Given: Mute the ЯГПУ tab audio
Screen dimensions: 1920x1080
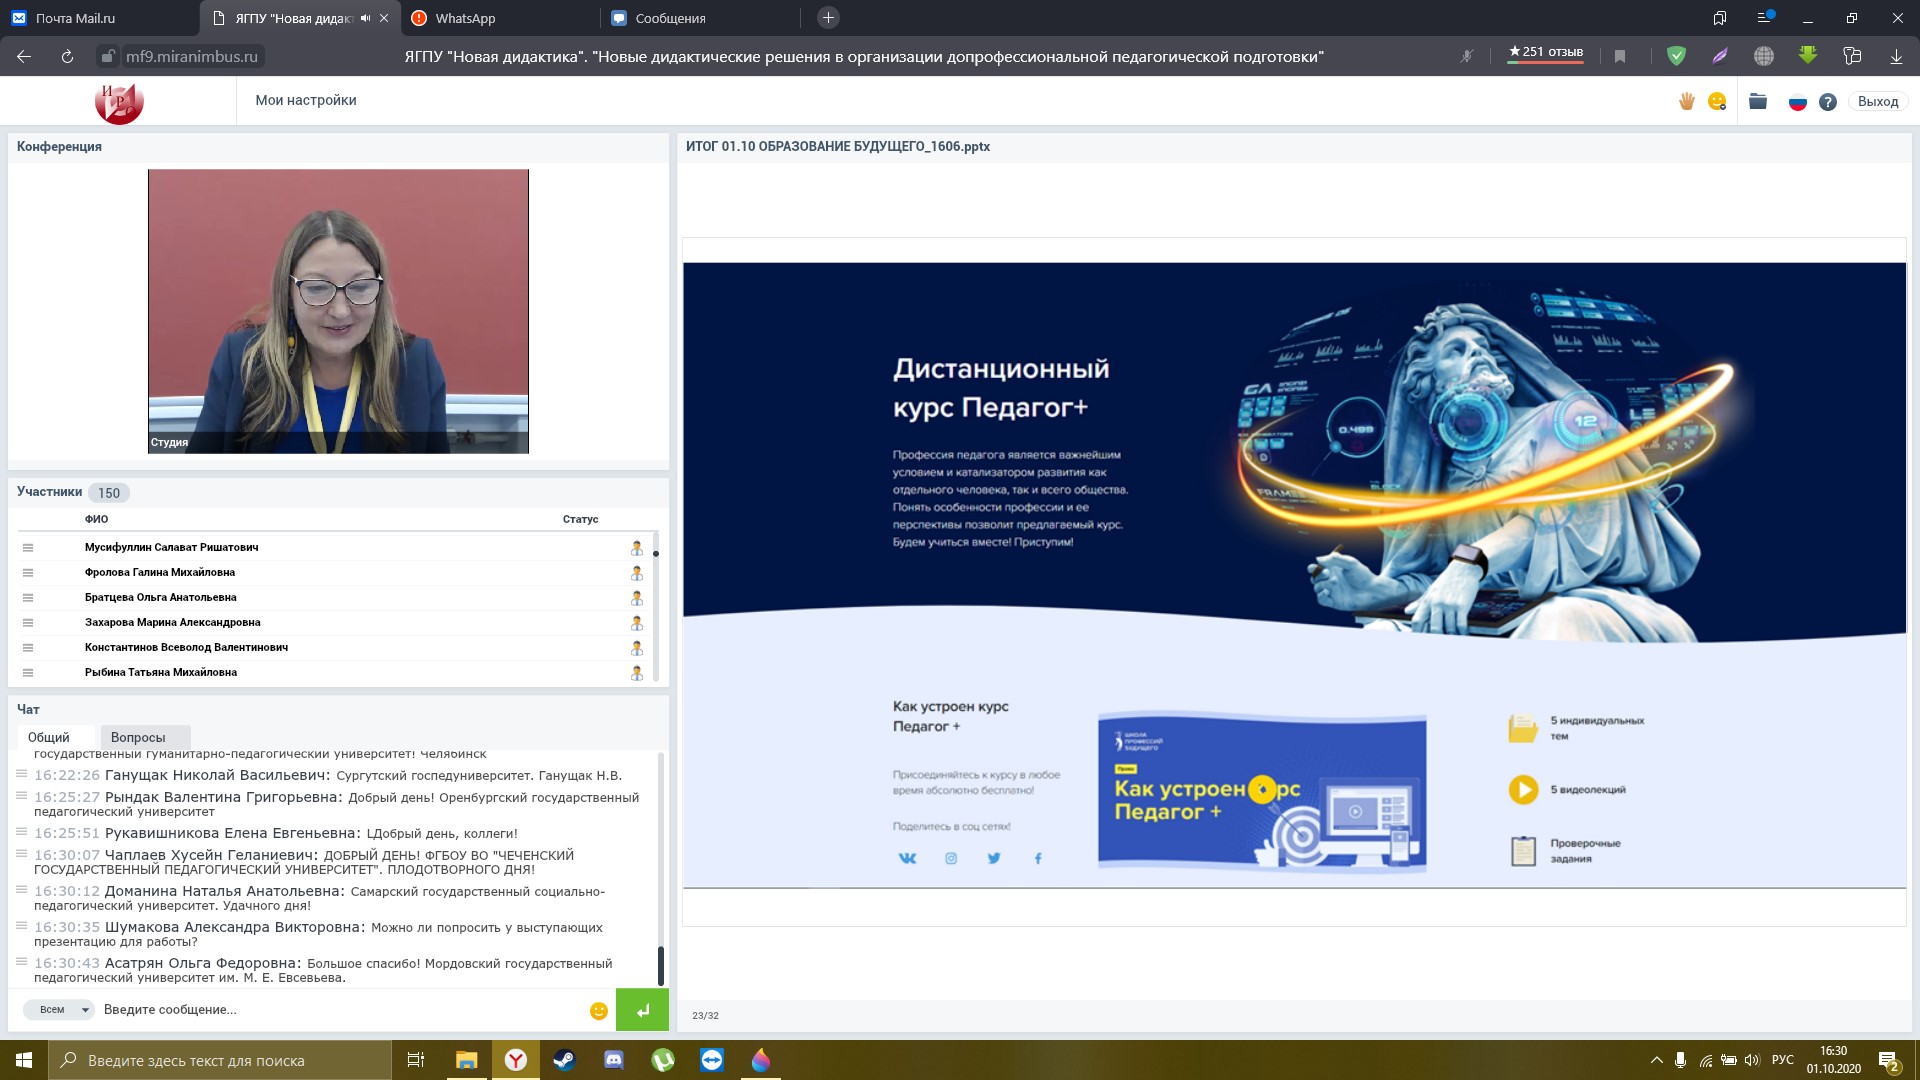Looking at the screenshot, I should click(x=365, y=18).
